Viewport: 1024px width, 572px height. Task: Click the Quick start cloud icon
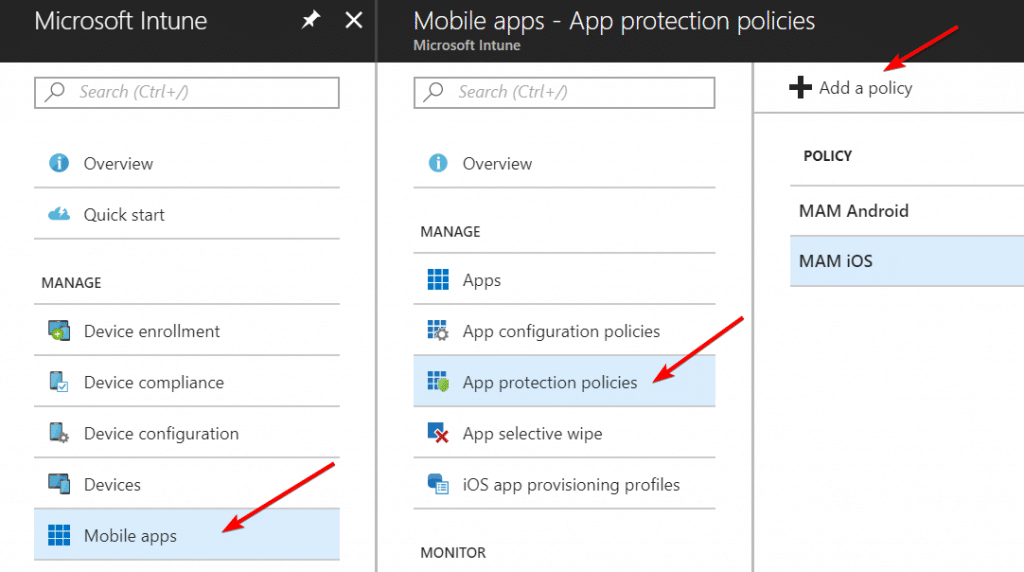[59, 215]
